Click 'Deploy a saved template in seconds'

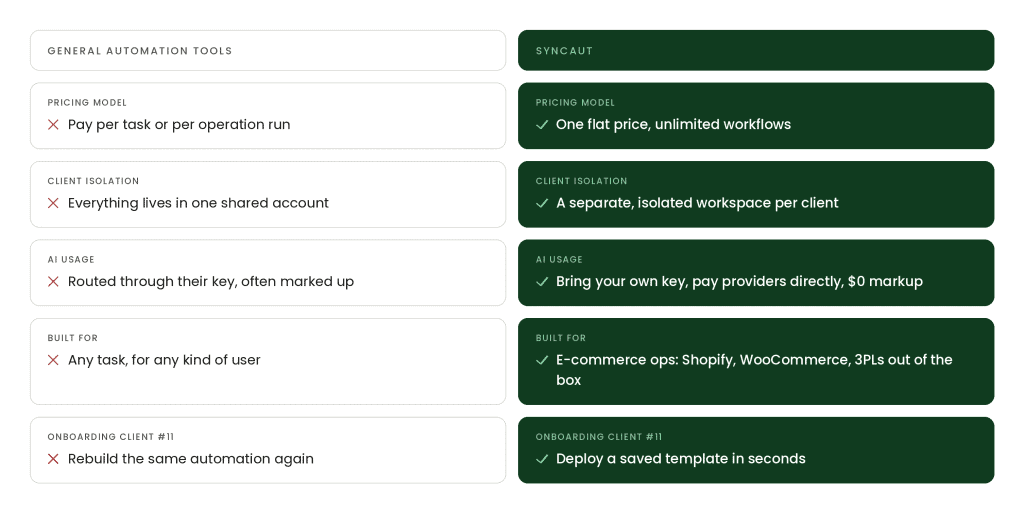pyautogui.click(x=680, y=459)
